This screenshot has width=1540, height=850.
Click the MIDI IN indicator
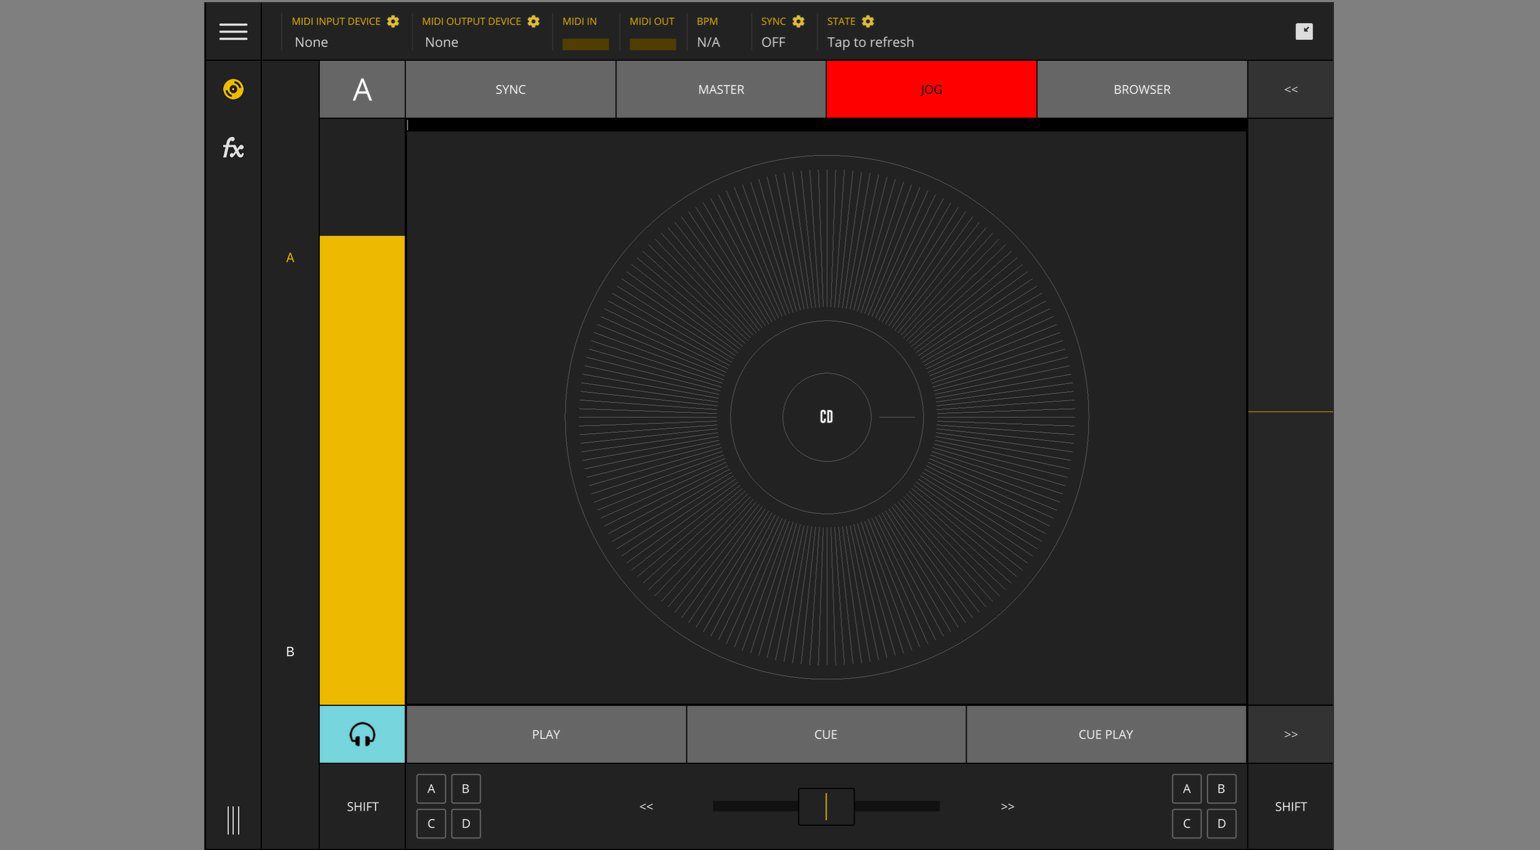585,44
